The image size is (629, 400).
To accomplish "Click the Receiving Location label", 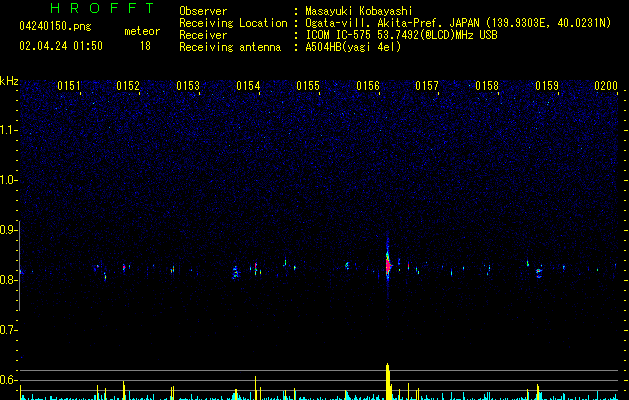I will tap(233, 23).
